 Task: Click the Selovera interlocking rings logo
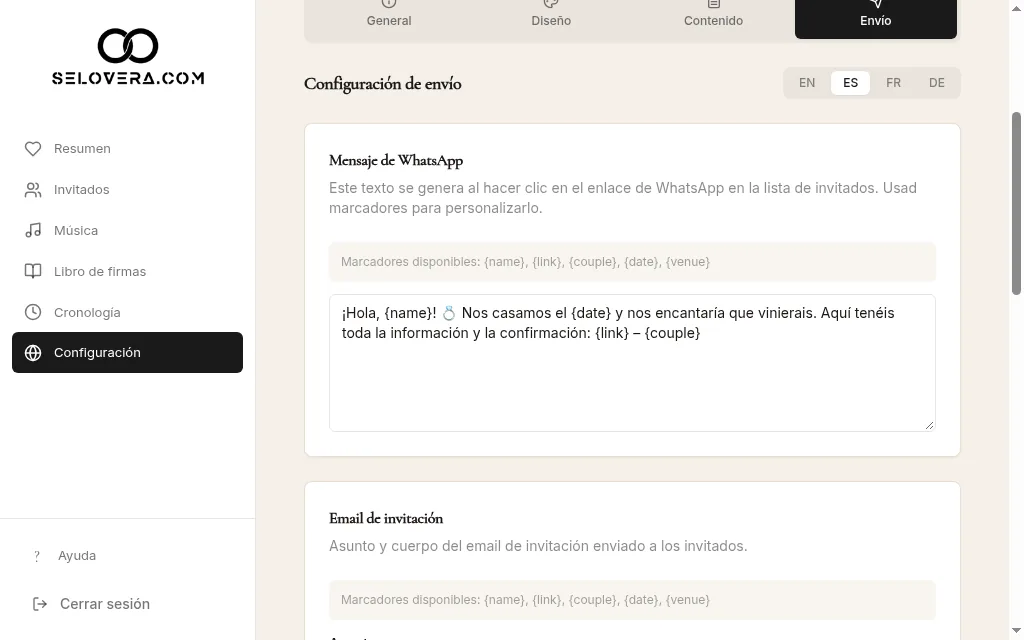pyautogui.click(x=128, y=46)
